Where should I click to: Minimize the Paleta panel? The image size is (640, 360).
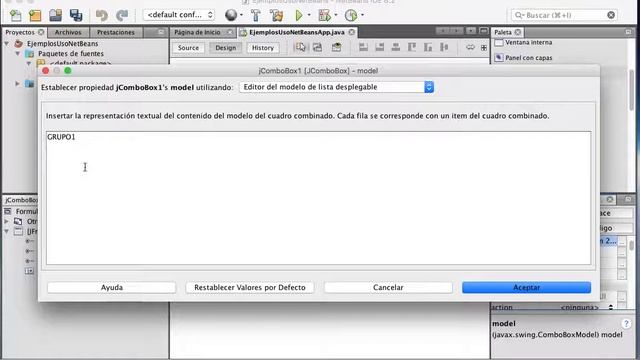628,32
